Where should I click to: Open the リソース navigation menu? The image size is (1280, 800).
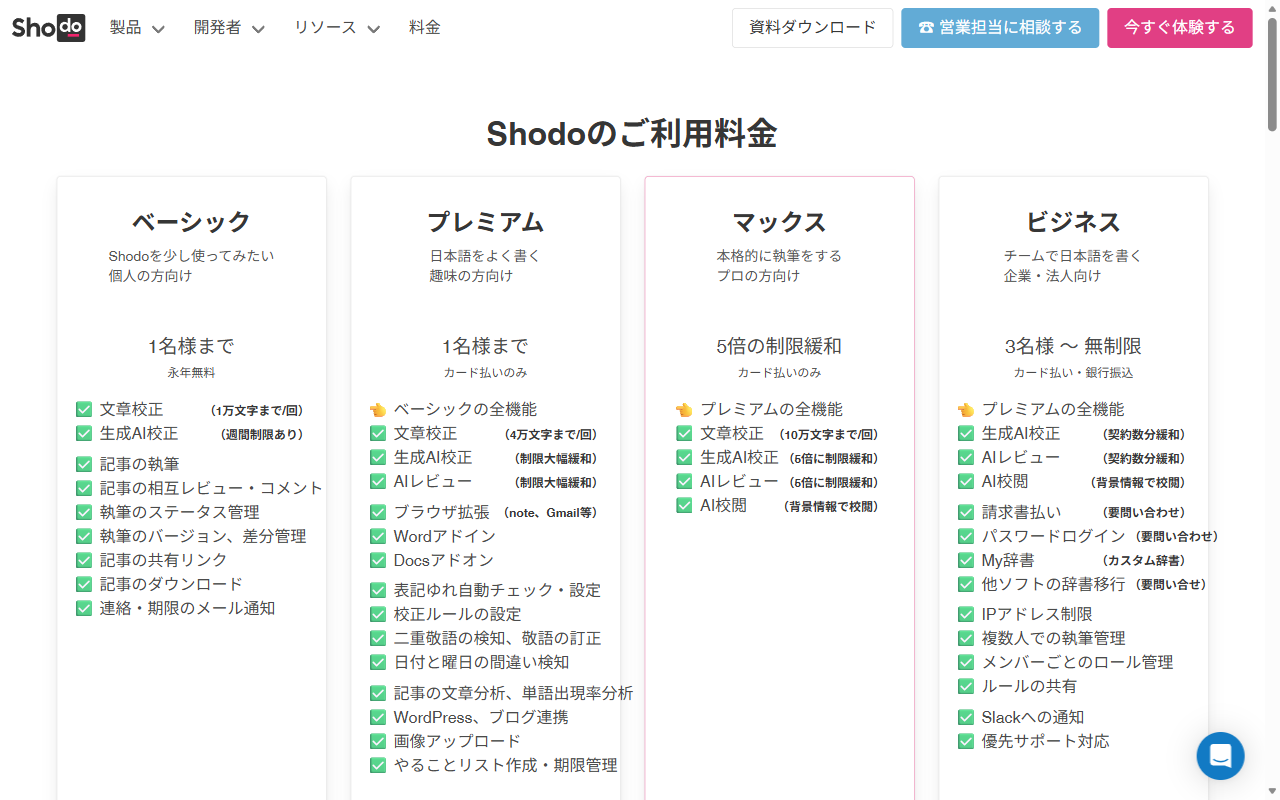click(x=337, y=28)
